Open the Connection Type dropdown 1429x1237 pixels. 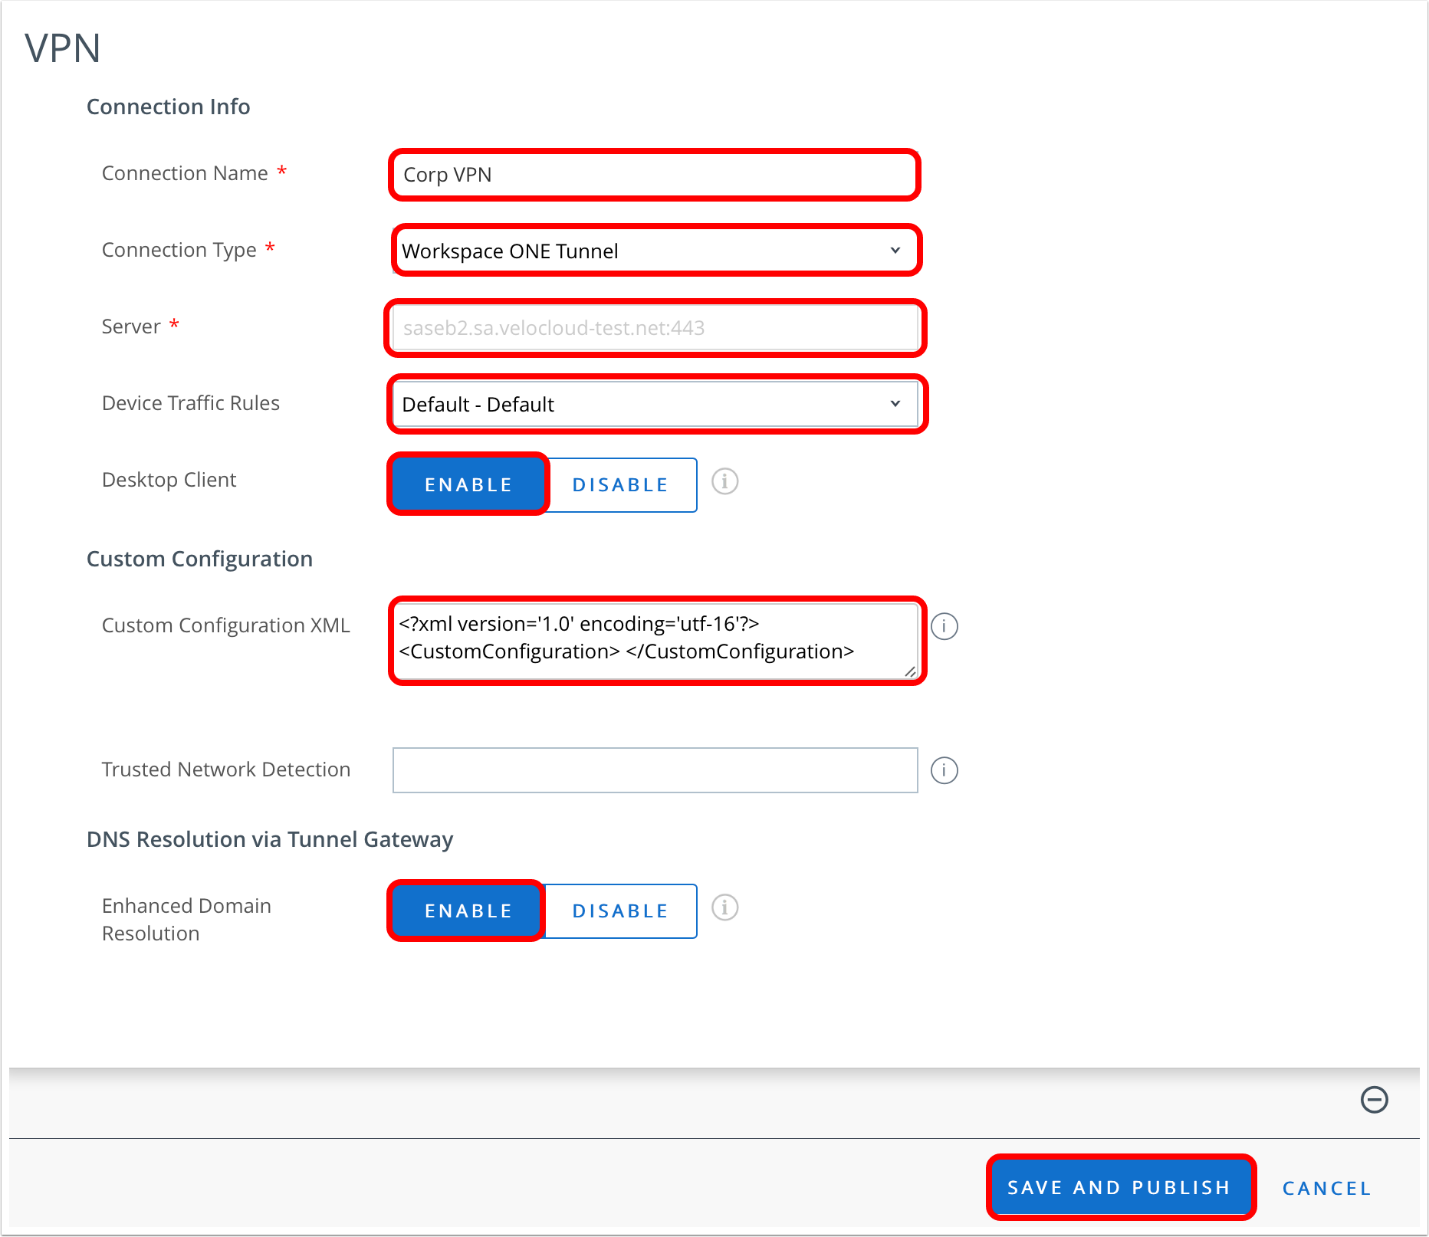654,251
